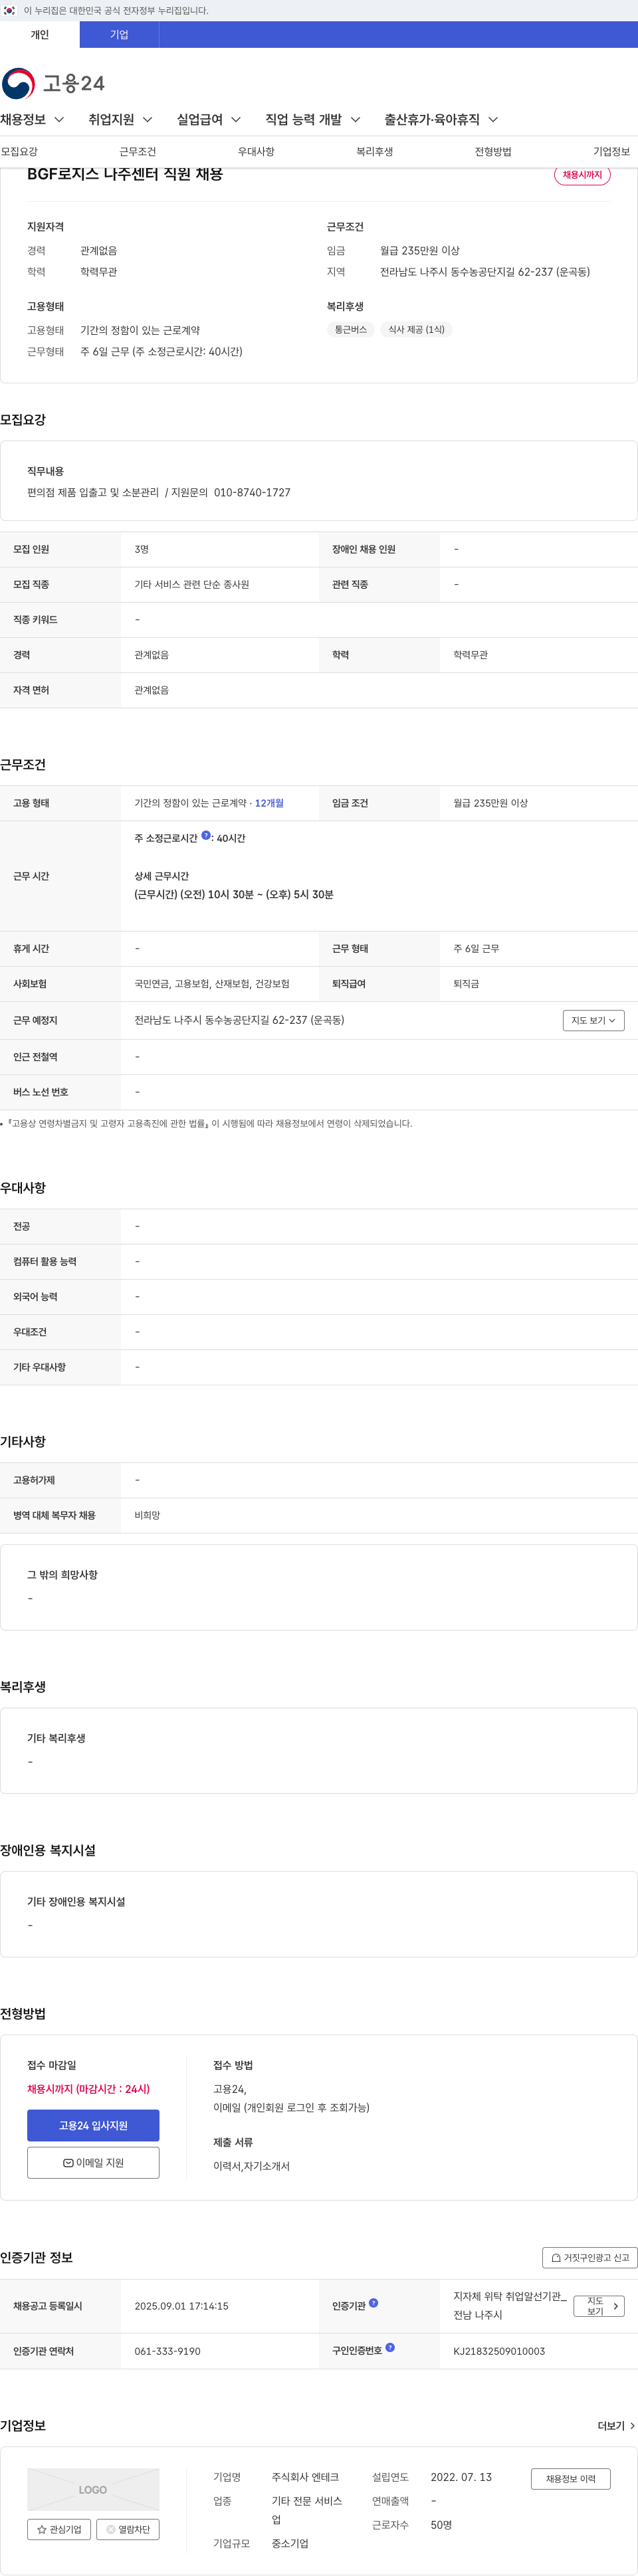Report via 거짓구인광고 신고 button
The height and width of the screenshot is (2576, 638).
[x=590, y=2258]
